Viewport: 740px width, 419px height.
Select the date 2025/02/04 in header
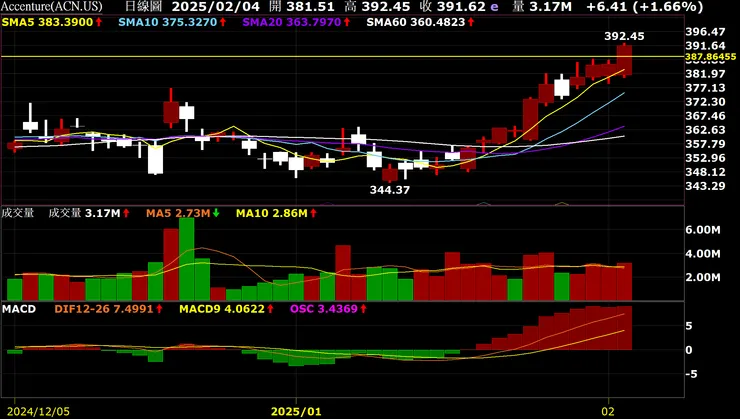coord(216,7)
